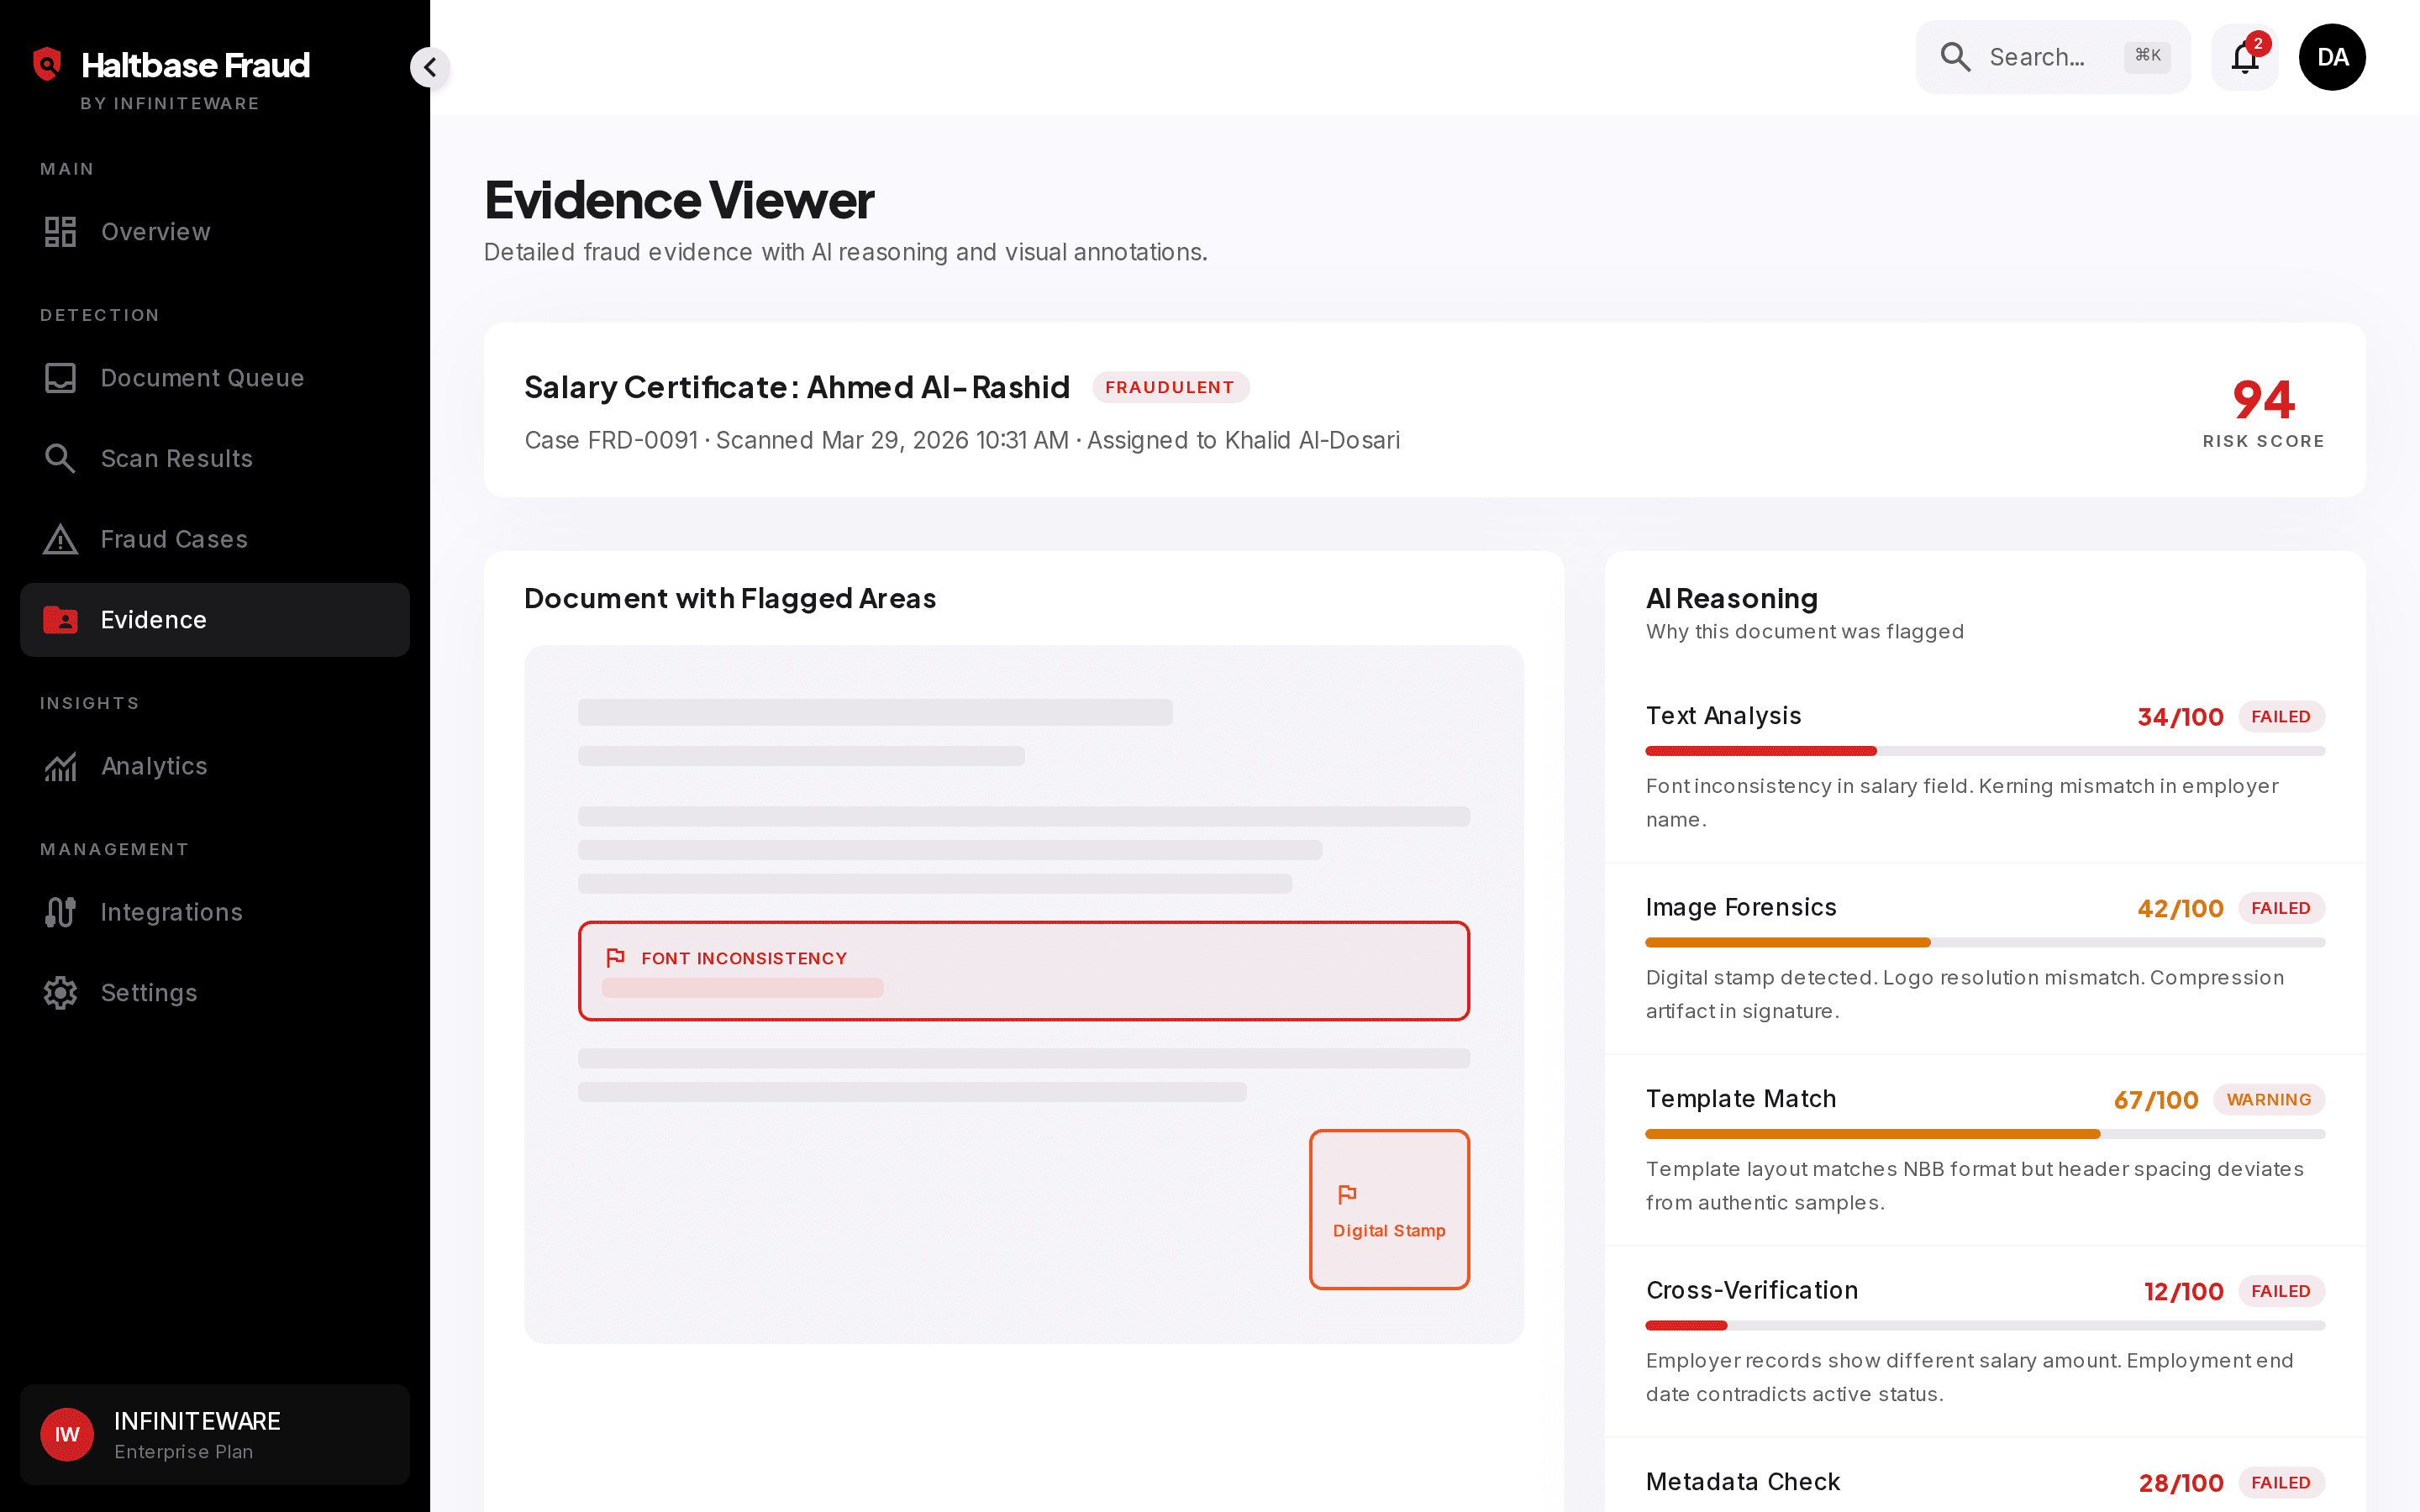2420x1512 pixels.
Task: Select the FONT INCONSISTENCY flagged area
Action: click(x=1024, y=971)
